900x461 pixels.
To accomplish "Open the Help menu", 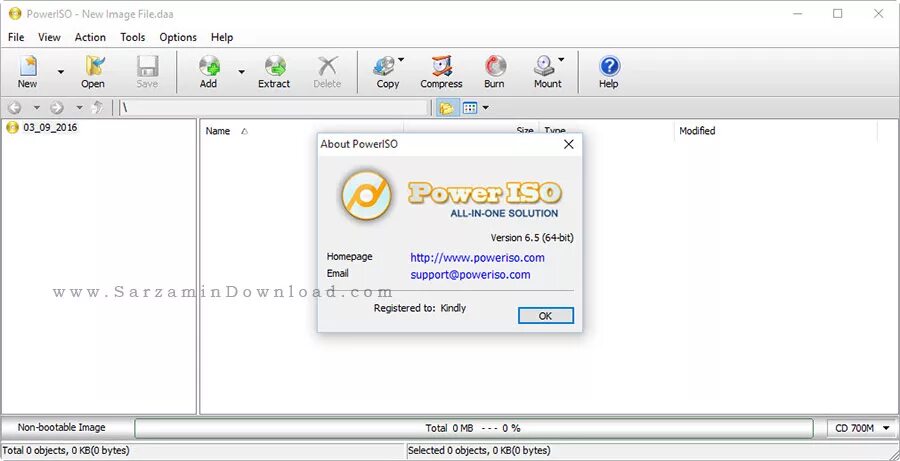I will point(222,37).
